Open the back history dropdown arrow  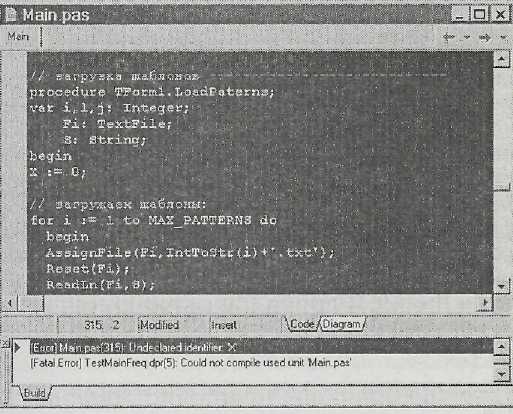(467, 37)
